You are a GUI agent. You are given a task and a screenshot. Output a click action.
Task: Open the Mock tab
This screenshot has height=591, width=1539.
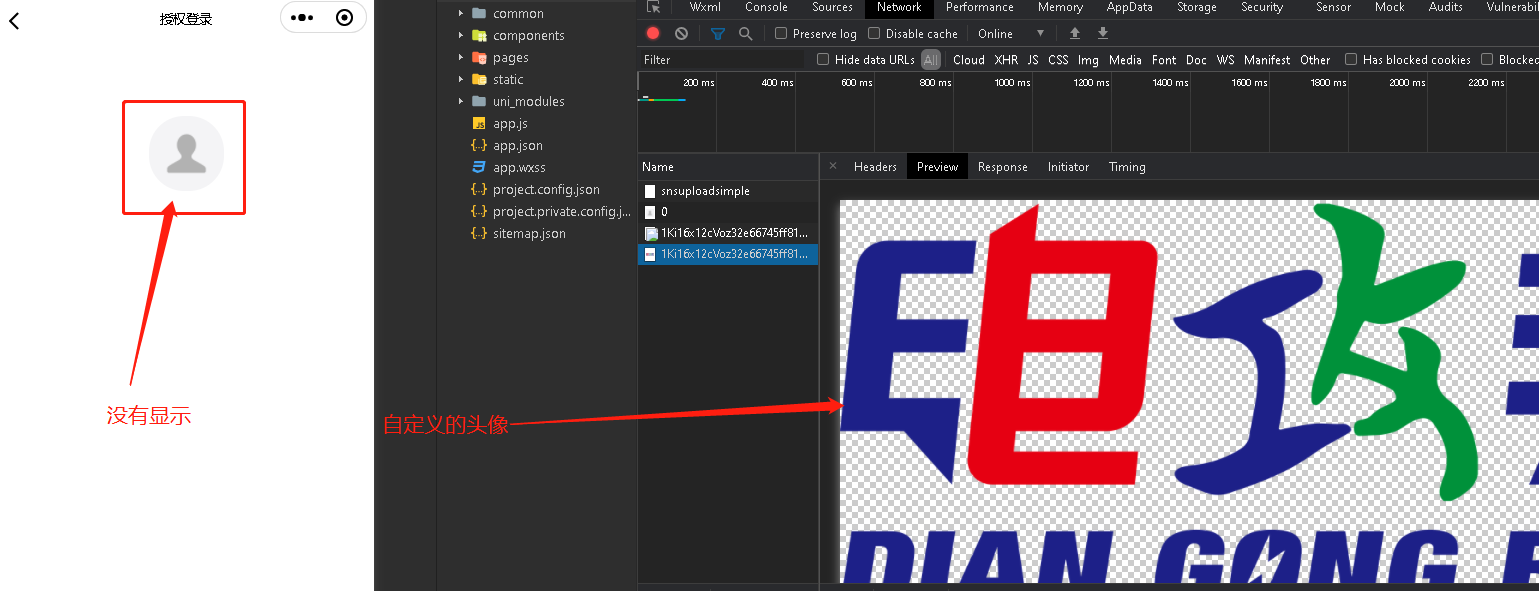pos(1389,7)
